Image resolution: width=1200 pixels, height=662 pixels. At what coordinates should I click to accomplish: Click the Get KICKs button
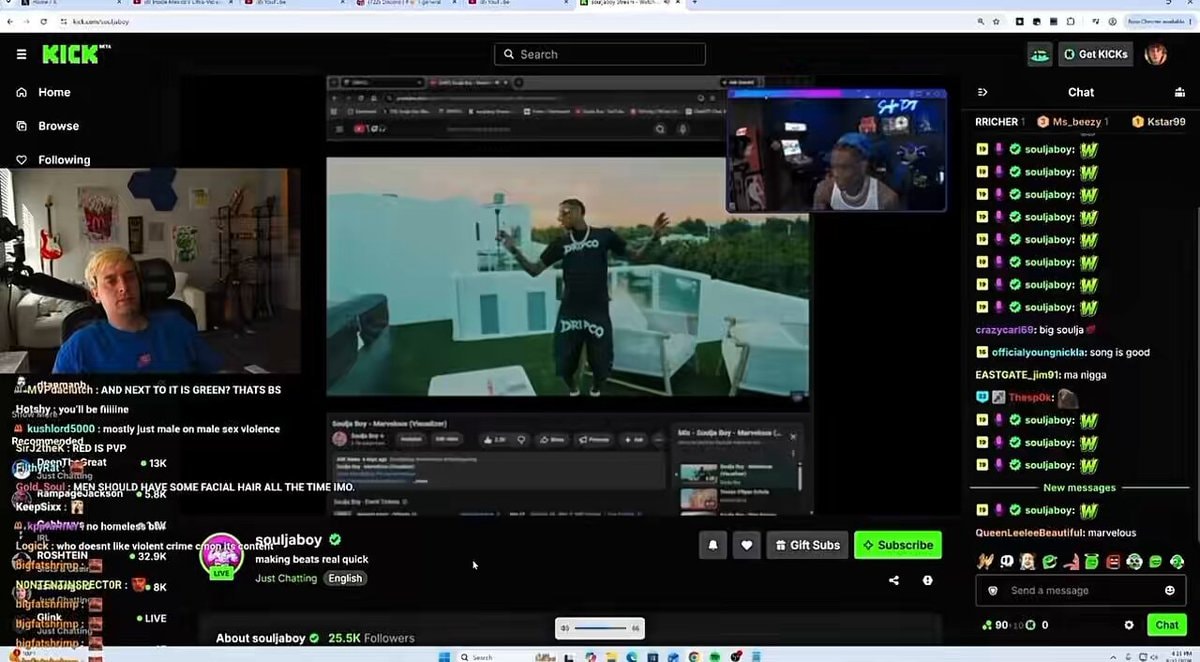point(1095,54)
